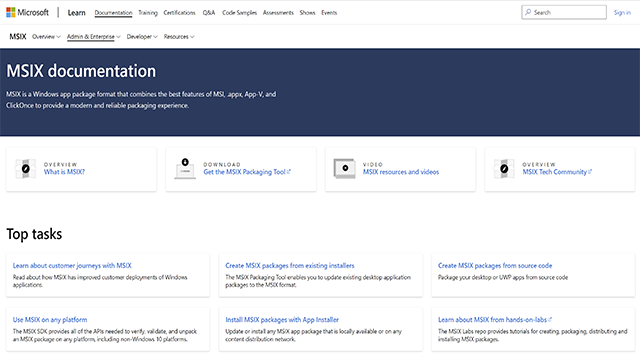
Task: Click the external link icon after hands-on-labs
Action: 550,319
